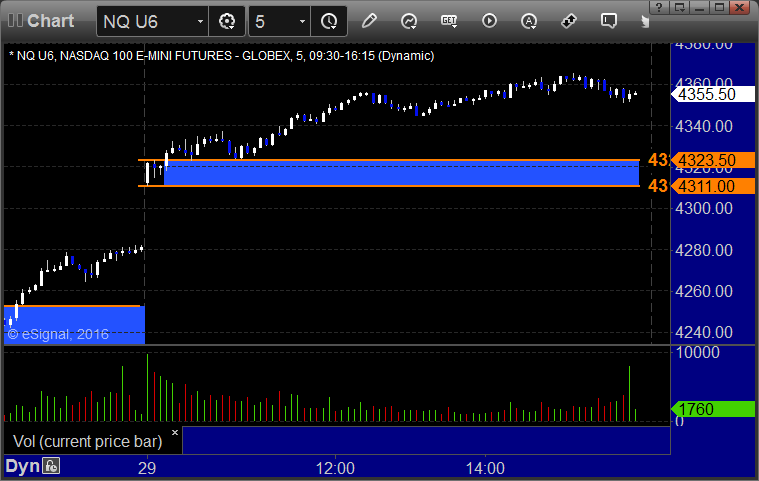Click the help question mark button
The width and height of the screenshot is (759, 481).
659,7
